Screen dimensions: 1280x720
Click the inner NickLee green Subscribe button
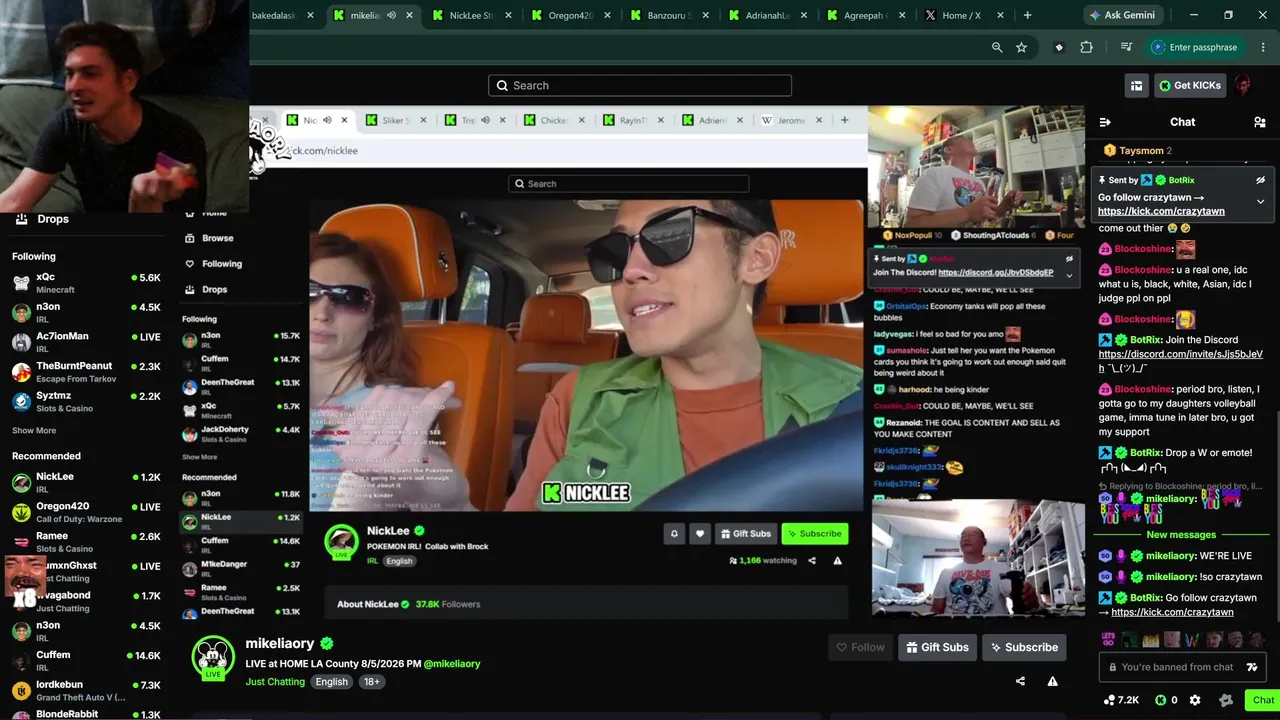(x=815, y=534)
